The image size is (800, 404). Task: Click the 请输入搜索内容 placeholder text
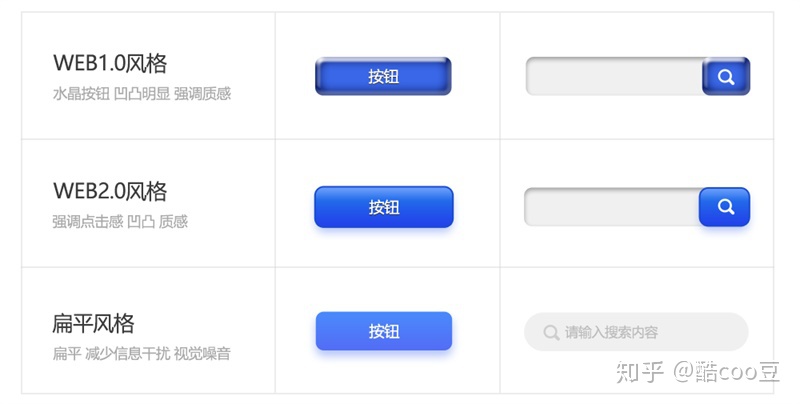click(611, 333)
